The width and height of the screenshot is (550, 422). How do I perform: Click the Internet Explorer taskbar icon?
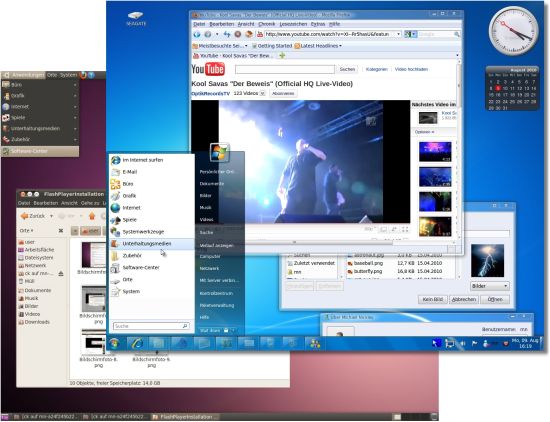(x=137, y=343)
